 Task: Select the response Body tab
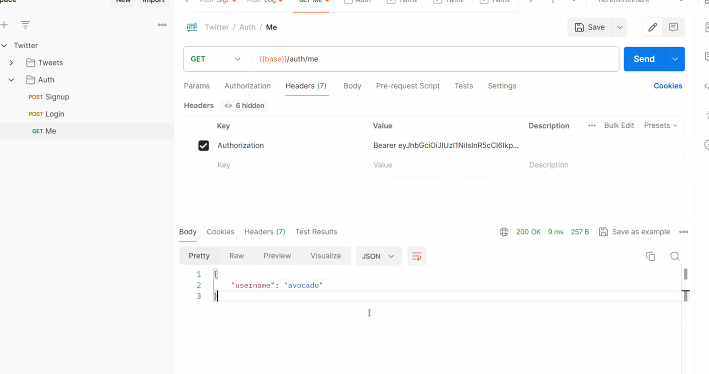[x=188, y=232]
